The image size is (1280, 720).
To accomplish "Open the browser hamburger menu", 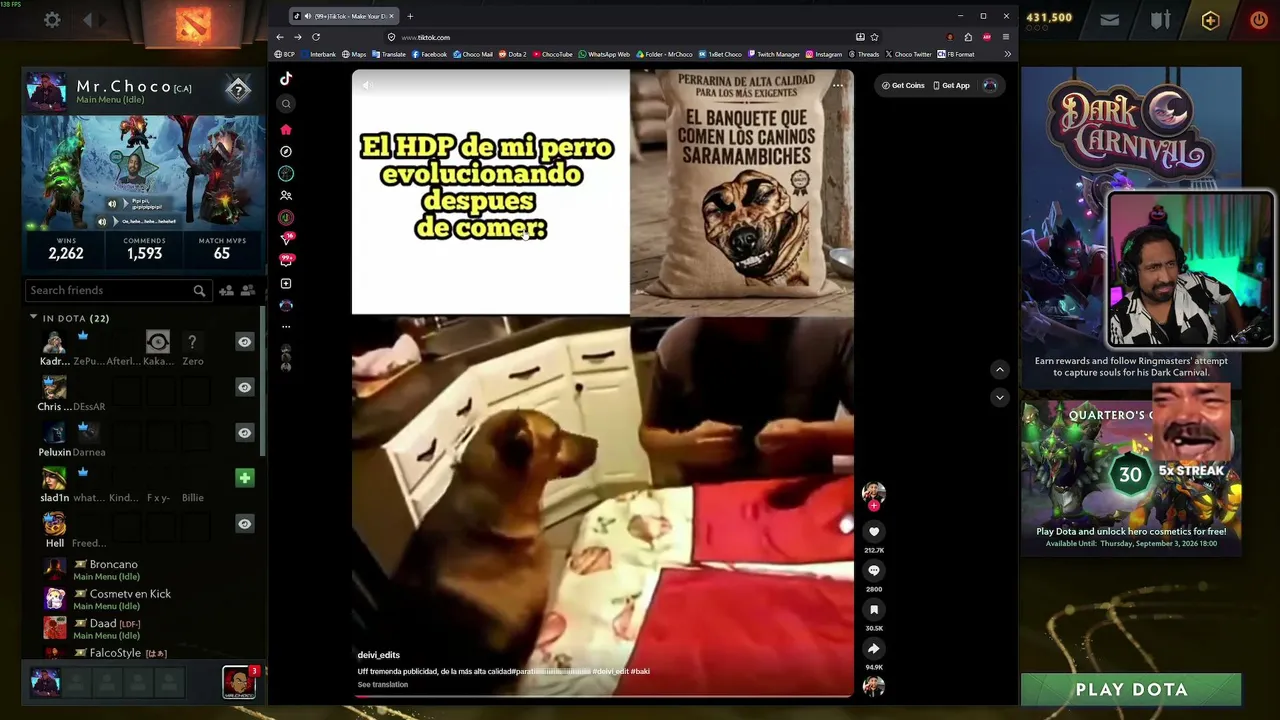I will (1005, 37).
